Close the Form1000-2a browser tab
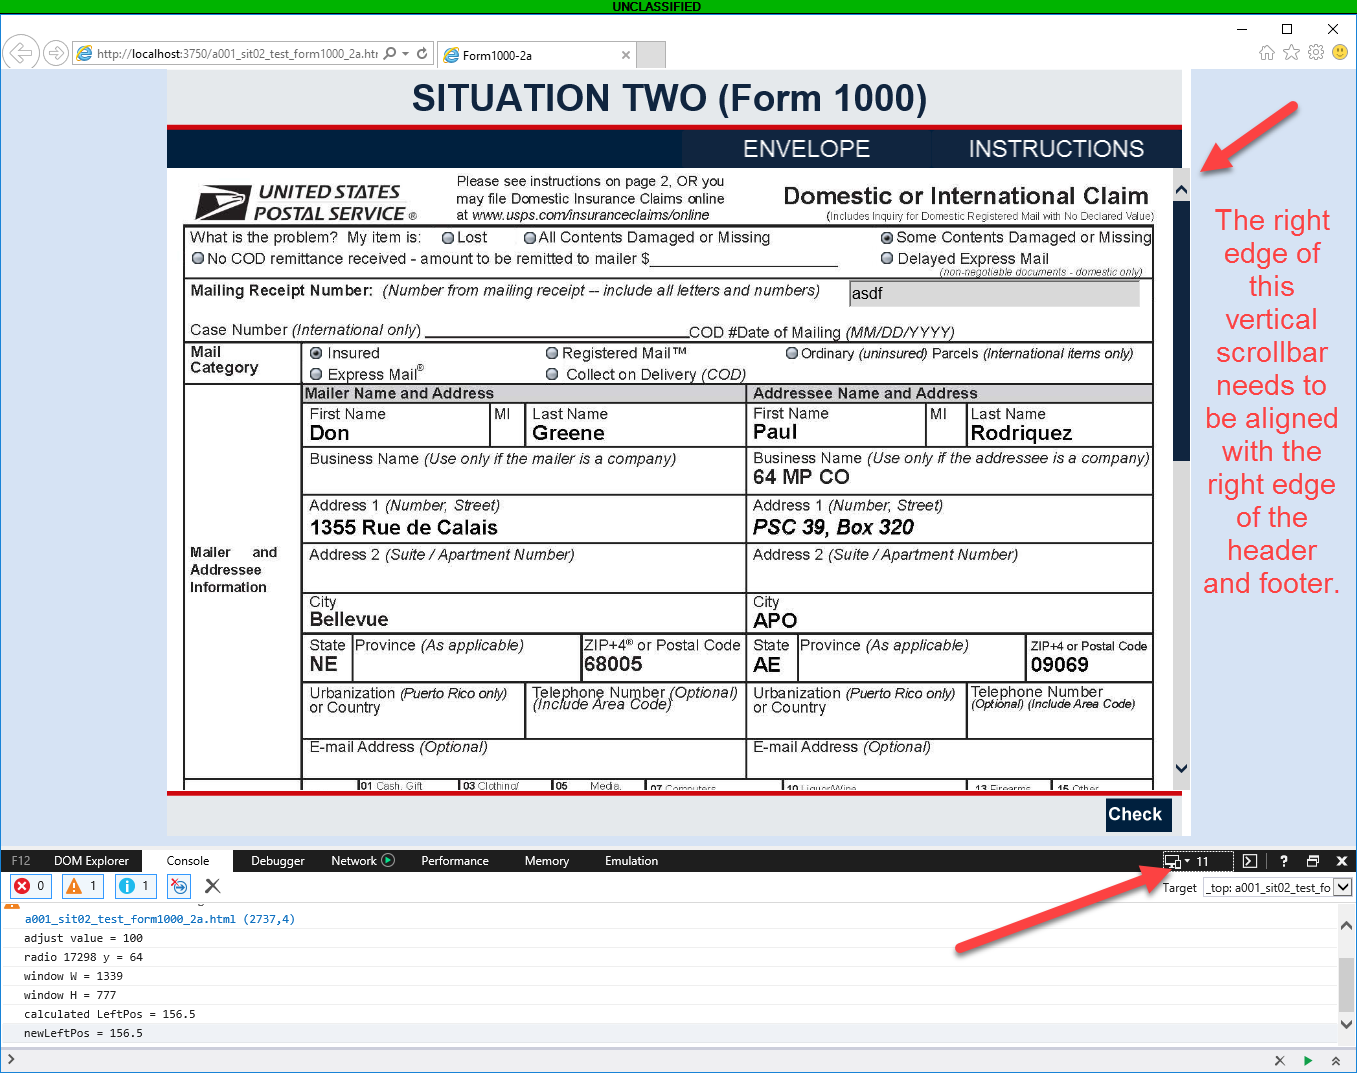1360x1073 pixels. [x=626, y=55]
